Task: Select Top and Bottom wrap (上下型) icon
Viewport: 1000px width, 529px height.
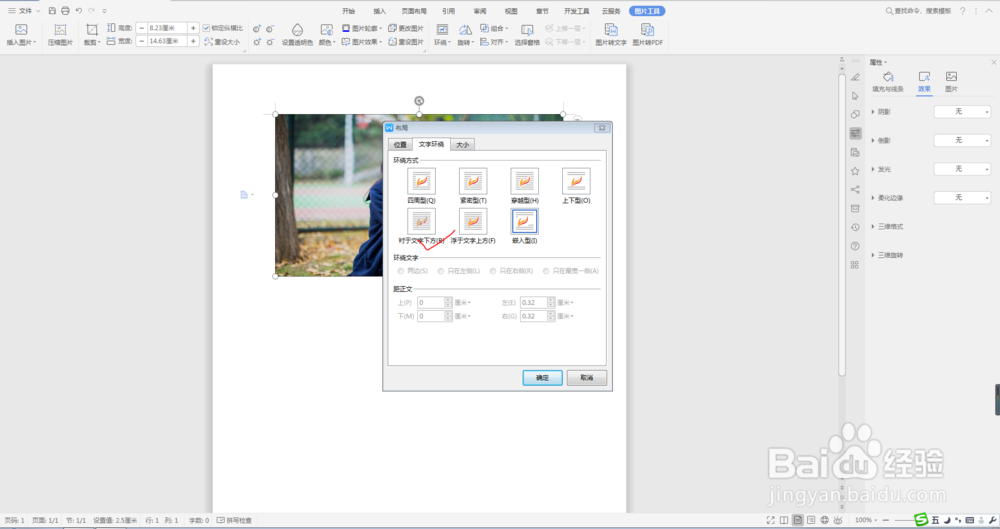Action: (x=576, y=181)
